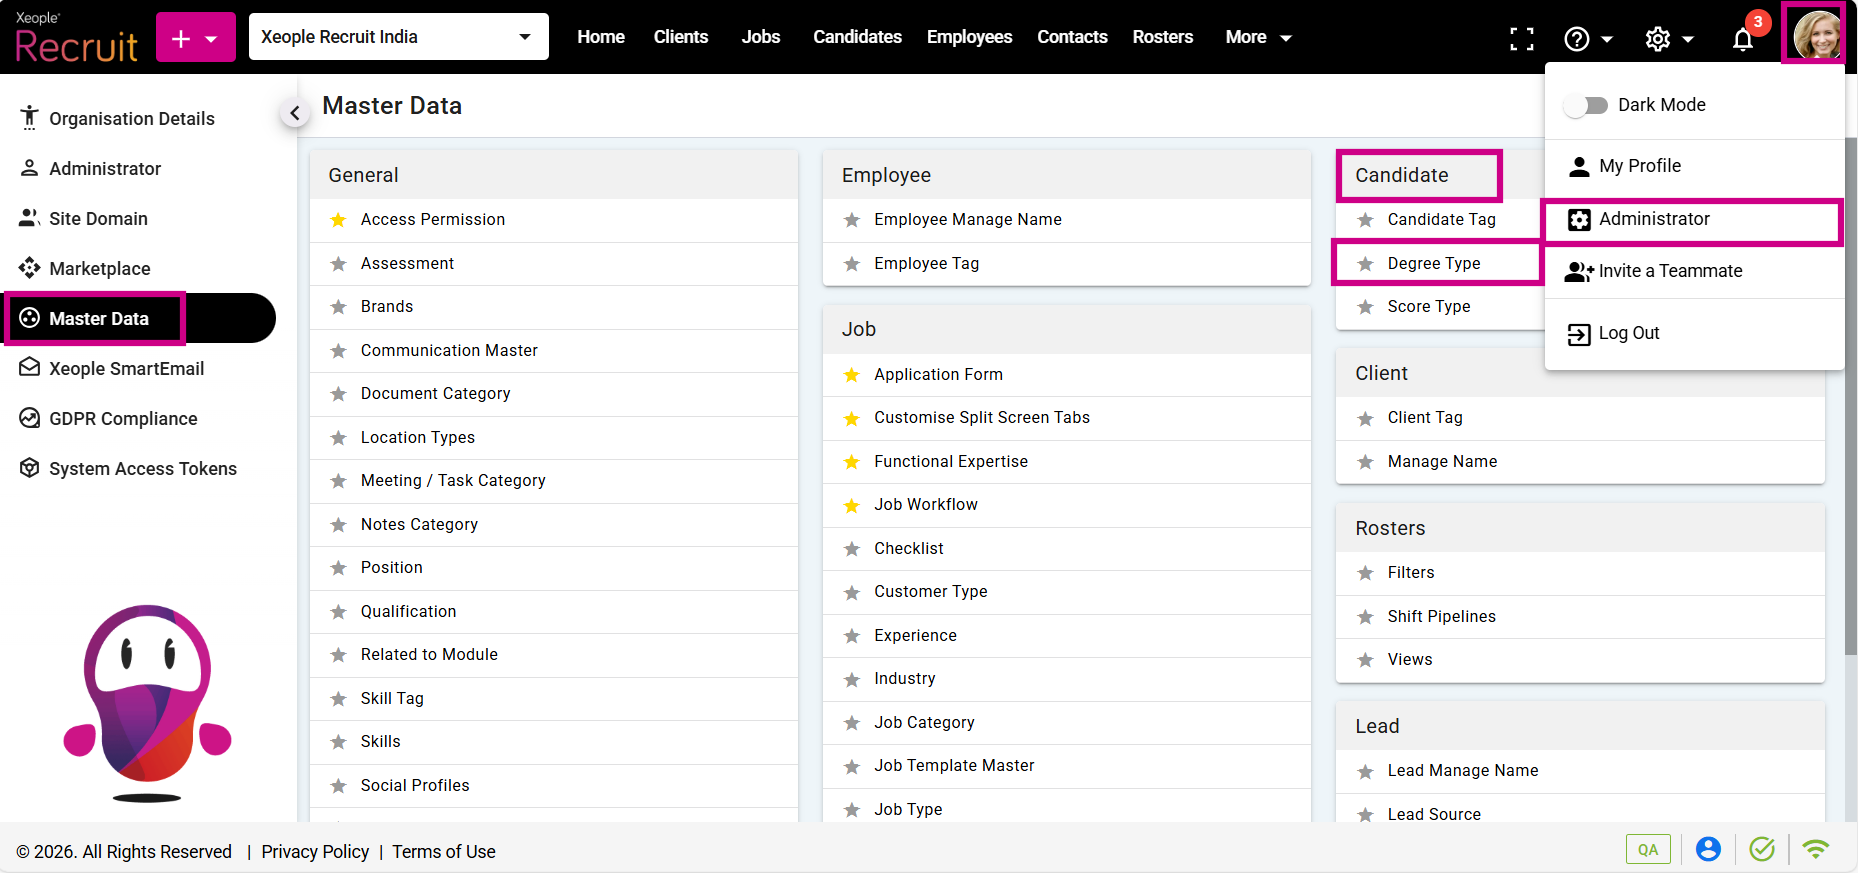
Task: Open the user profile avatar menu
Action: pyautogui.click(x=1815, y=35)
